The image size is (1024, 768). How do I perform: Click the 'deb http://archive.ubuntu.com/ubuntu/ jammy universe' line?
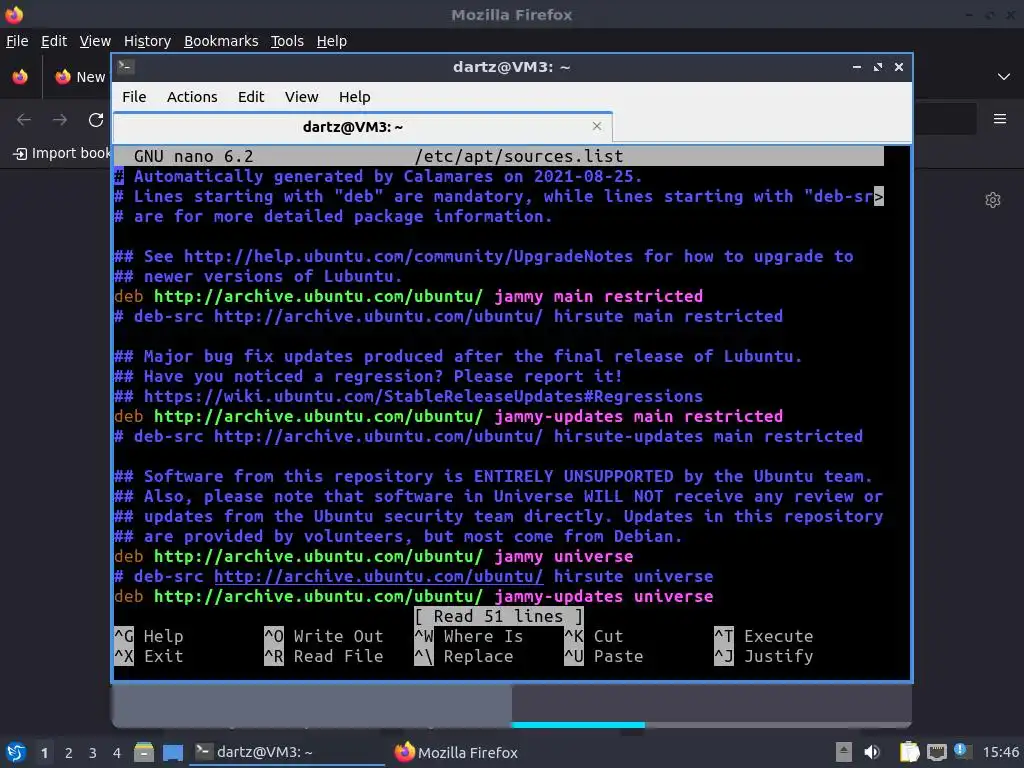pyautogui.click(x=374, y=556)
